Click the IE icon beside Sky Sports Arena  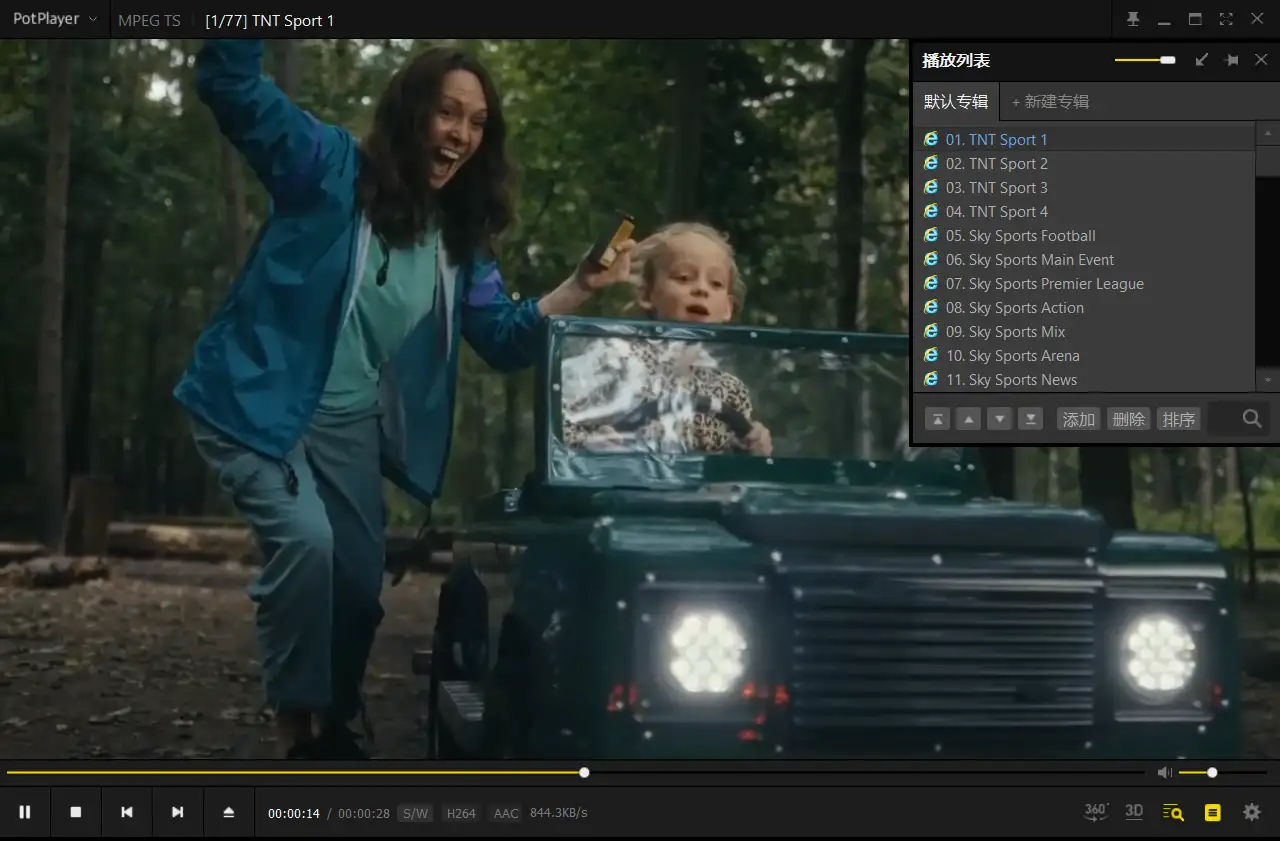coord(931,355)
